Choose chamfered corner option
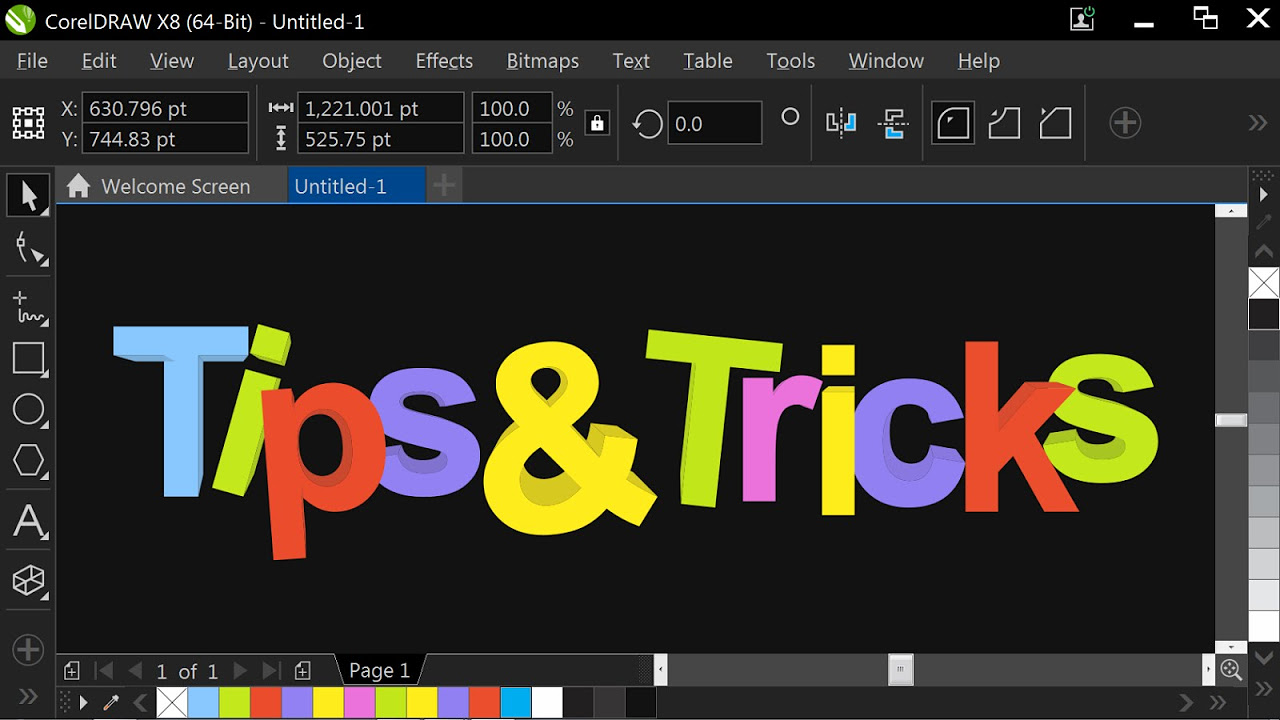This screenshot has width=1280, height=720. point(1055,123)
